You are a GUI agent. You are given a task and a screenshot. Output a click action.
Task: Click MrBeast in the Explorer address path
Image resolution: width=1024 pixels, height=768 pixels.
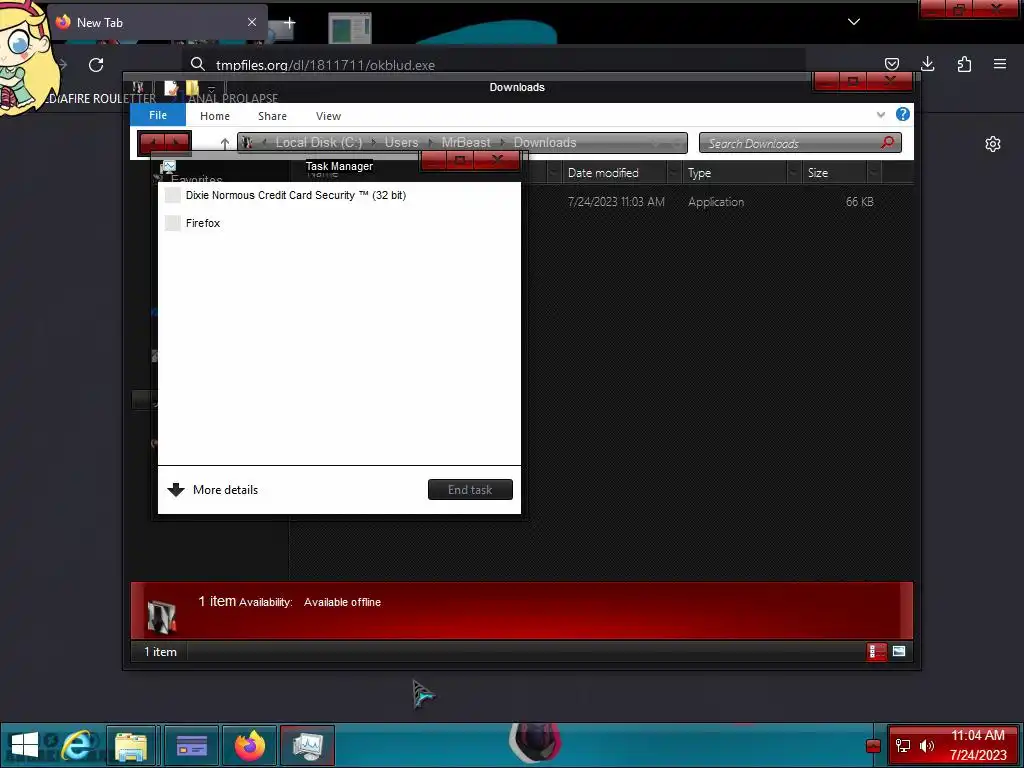pyautogui.click(x=466, y=142)
